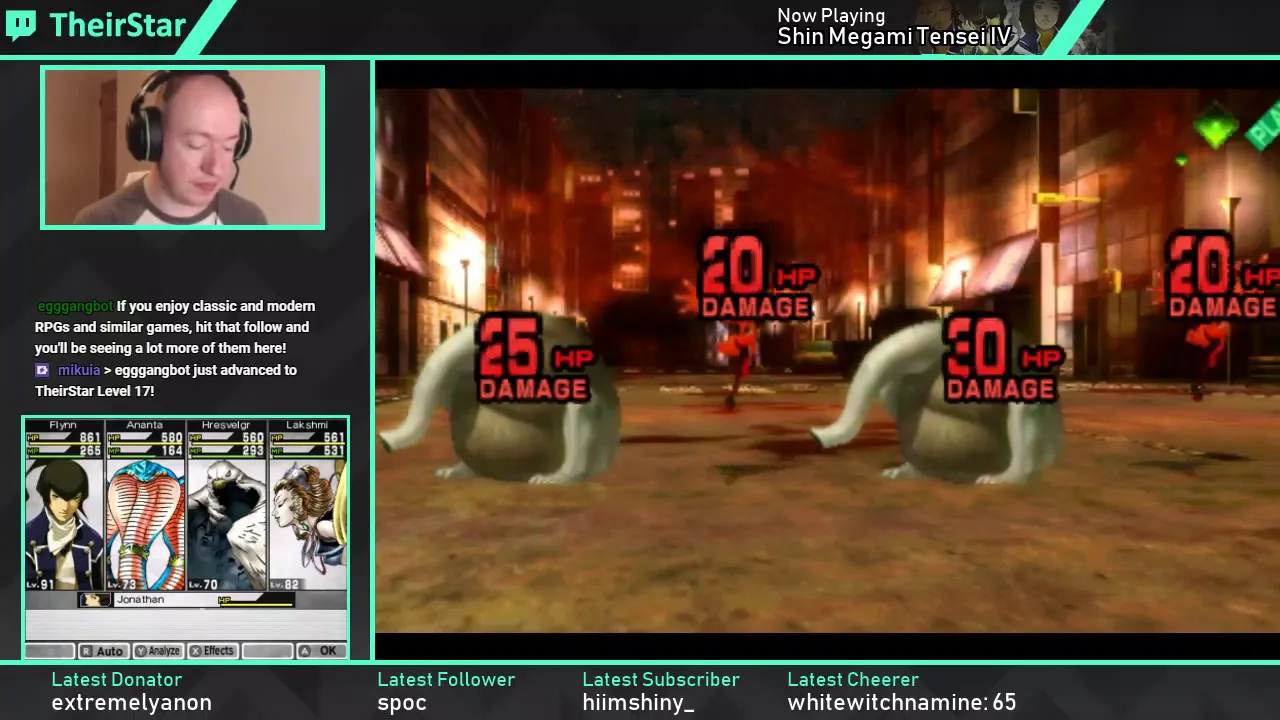Click the streamer's webcam feed
1280x720 pixels.
coord(183,147)
